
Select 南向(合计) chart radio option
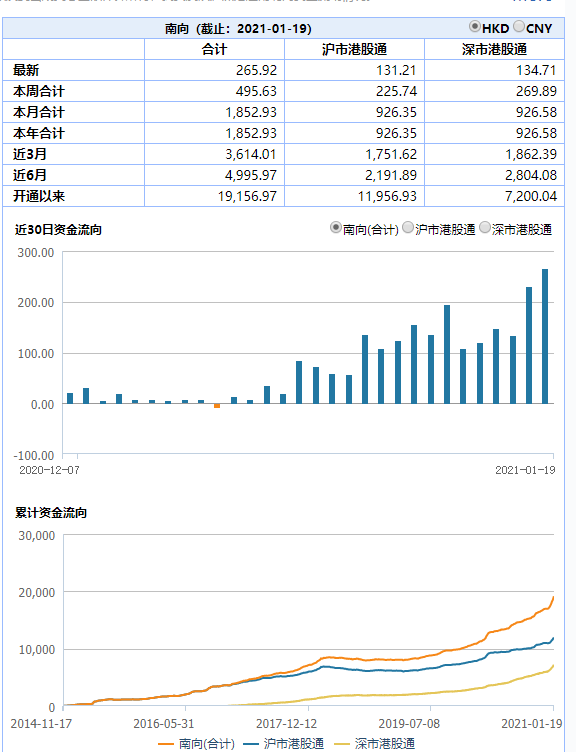click(x=336, y=227)
